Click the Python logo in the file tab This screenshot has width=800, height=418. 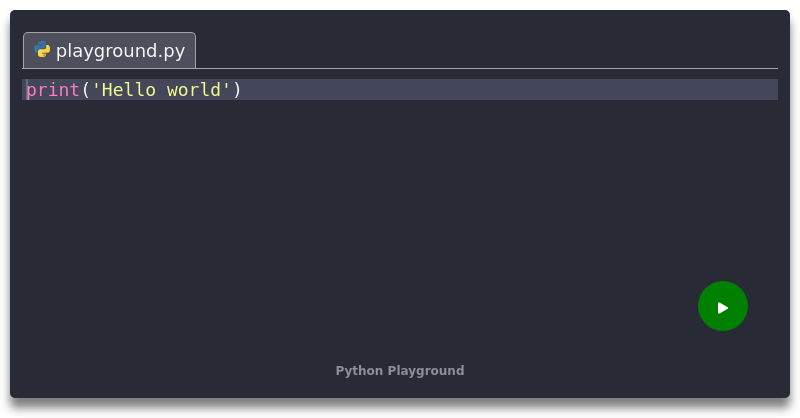[x=42, y=50]
